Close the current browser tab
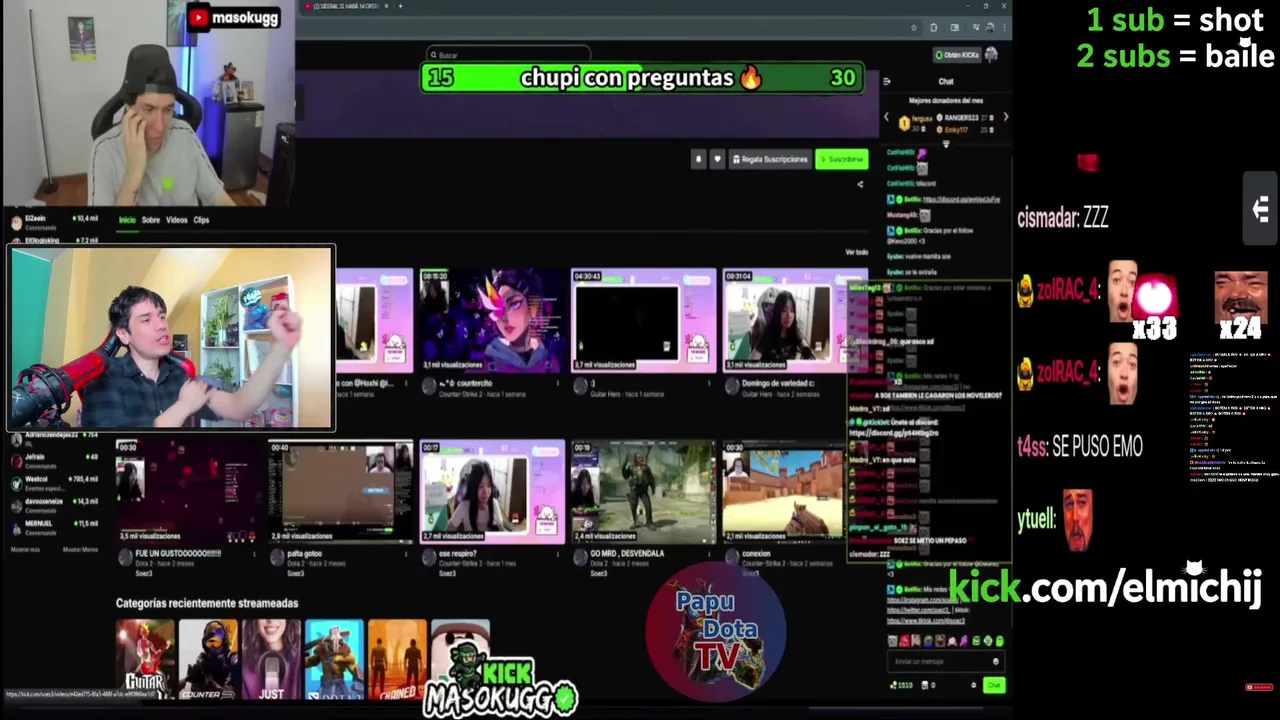1280x720 pixels. 386,6
